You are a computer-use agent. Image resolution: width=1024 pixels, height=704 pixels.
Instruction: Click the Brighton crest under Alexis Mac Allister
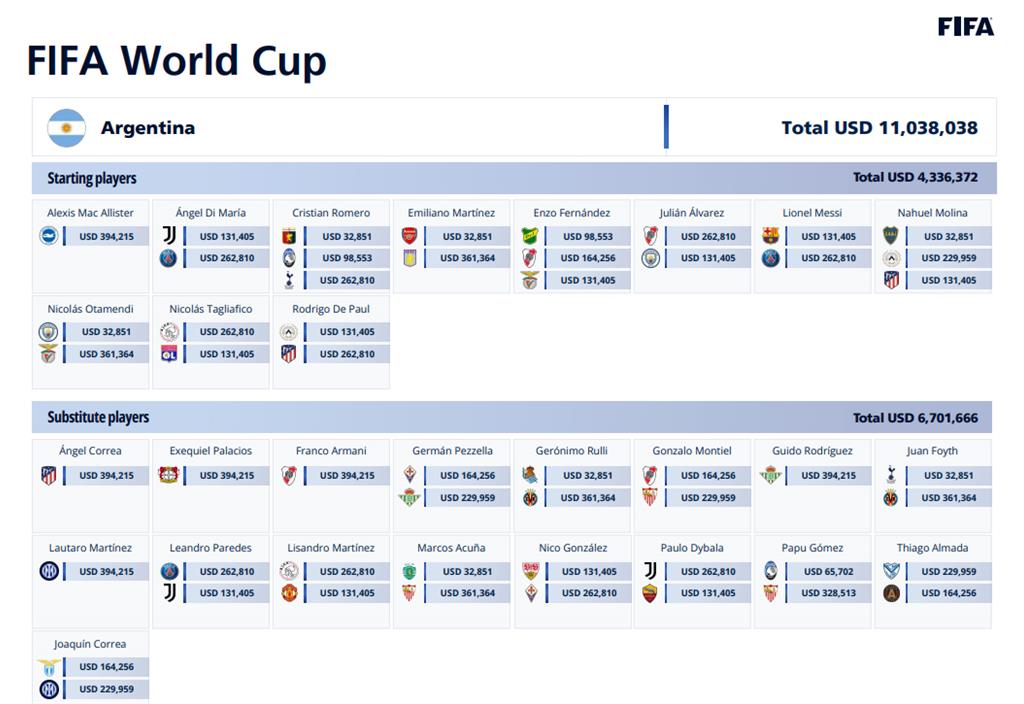point(48,236)
